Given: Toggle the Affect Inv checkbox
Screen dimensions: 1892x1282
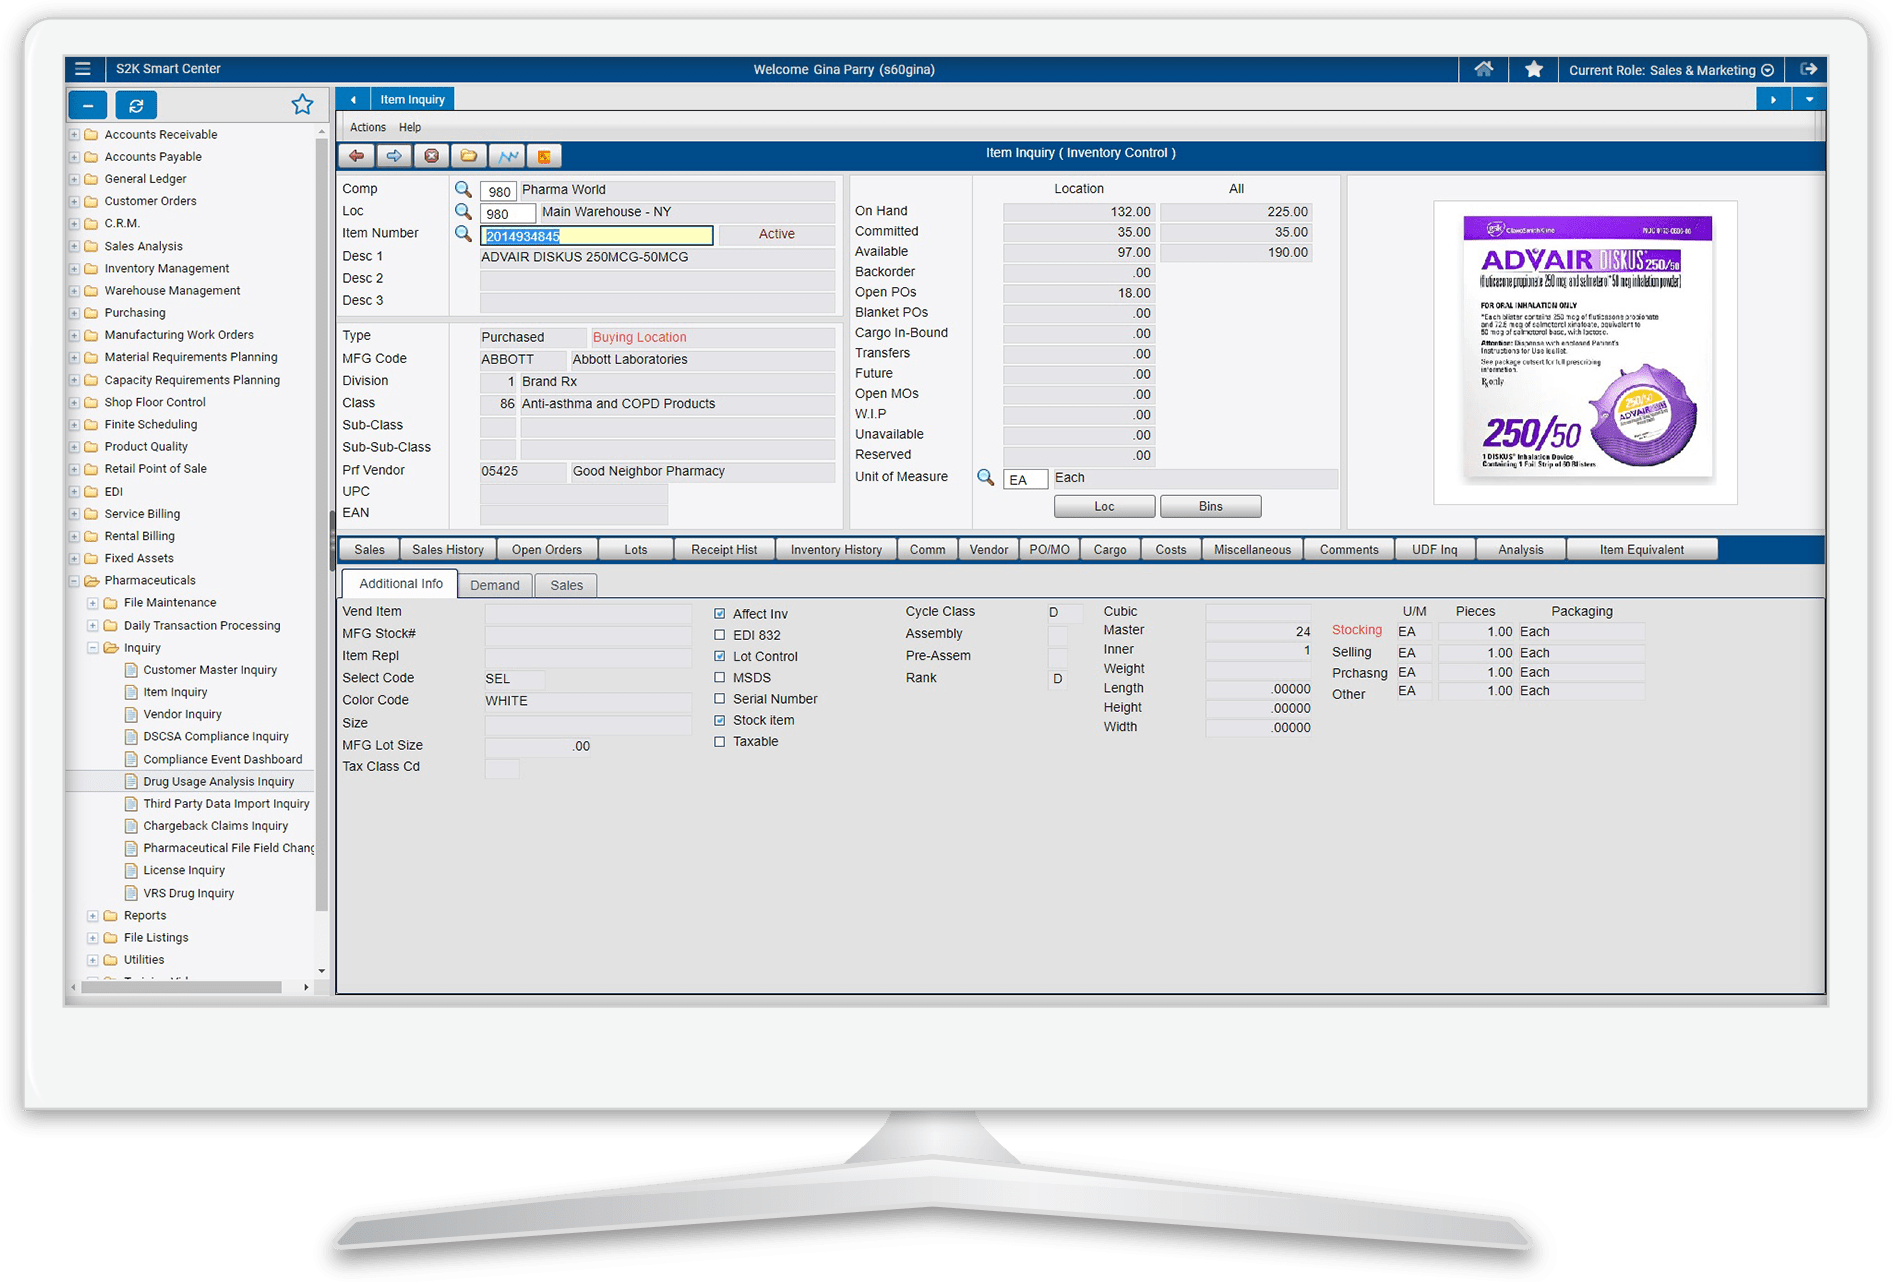Looking at the screenshot, I should click(x=720, y=613).
